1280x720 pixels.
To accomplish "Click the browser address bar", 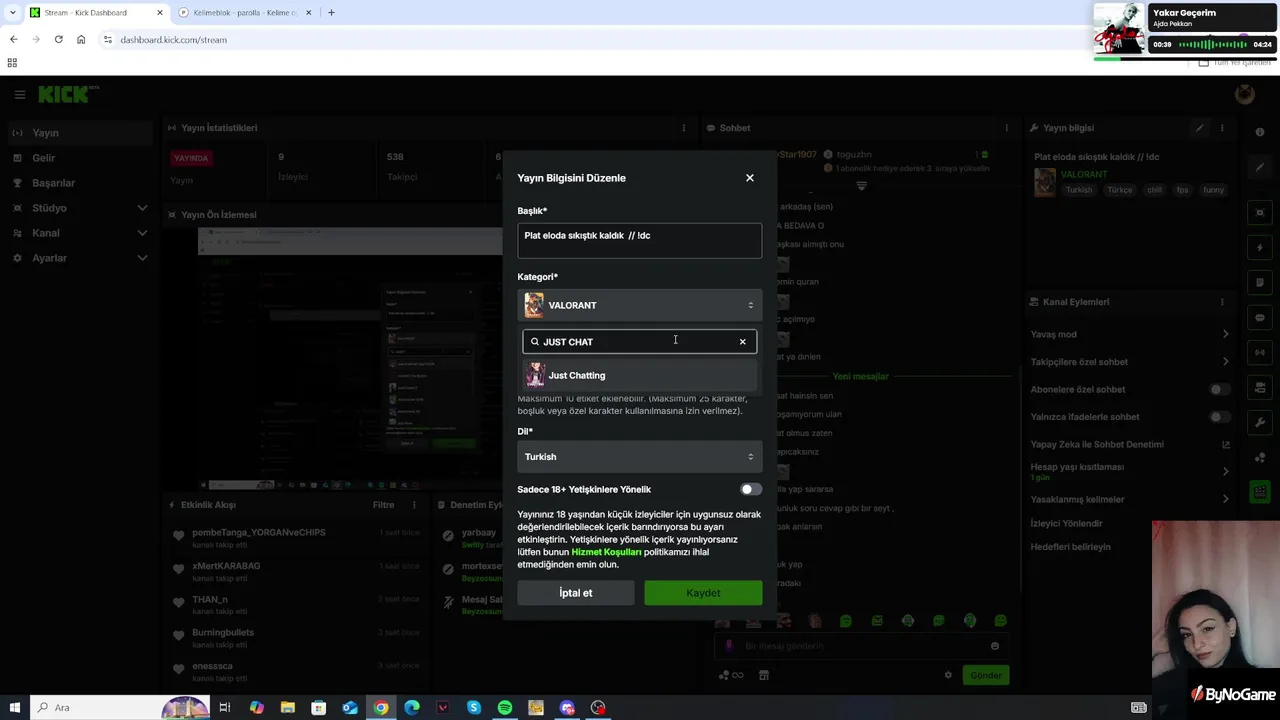I will [x=590, y=40].
